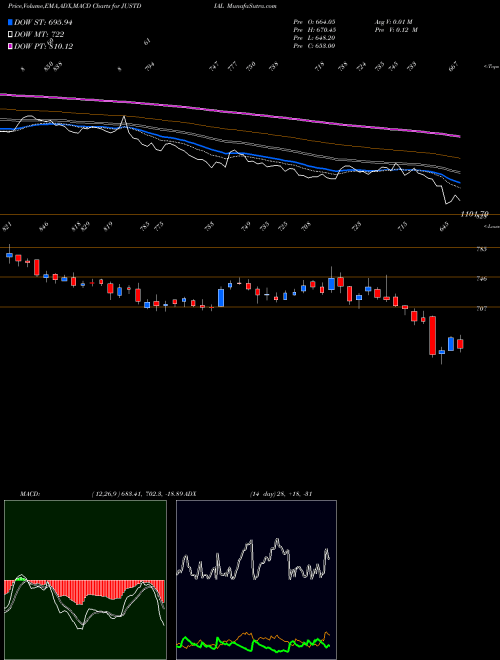
Task: Click the MACD panel heading label
Action: pyautogui.click(x=29, y=493)
